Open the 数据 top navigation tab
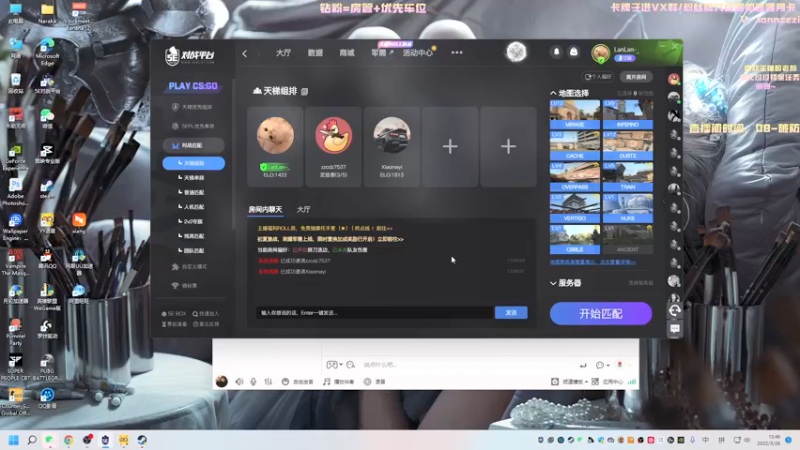This screenshot has width=800, height=450. pyautogui.click(x=315, y=53)
